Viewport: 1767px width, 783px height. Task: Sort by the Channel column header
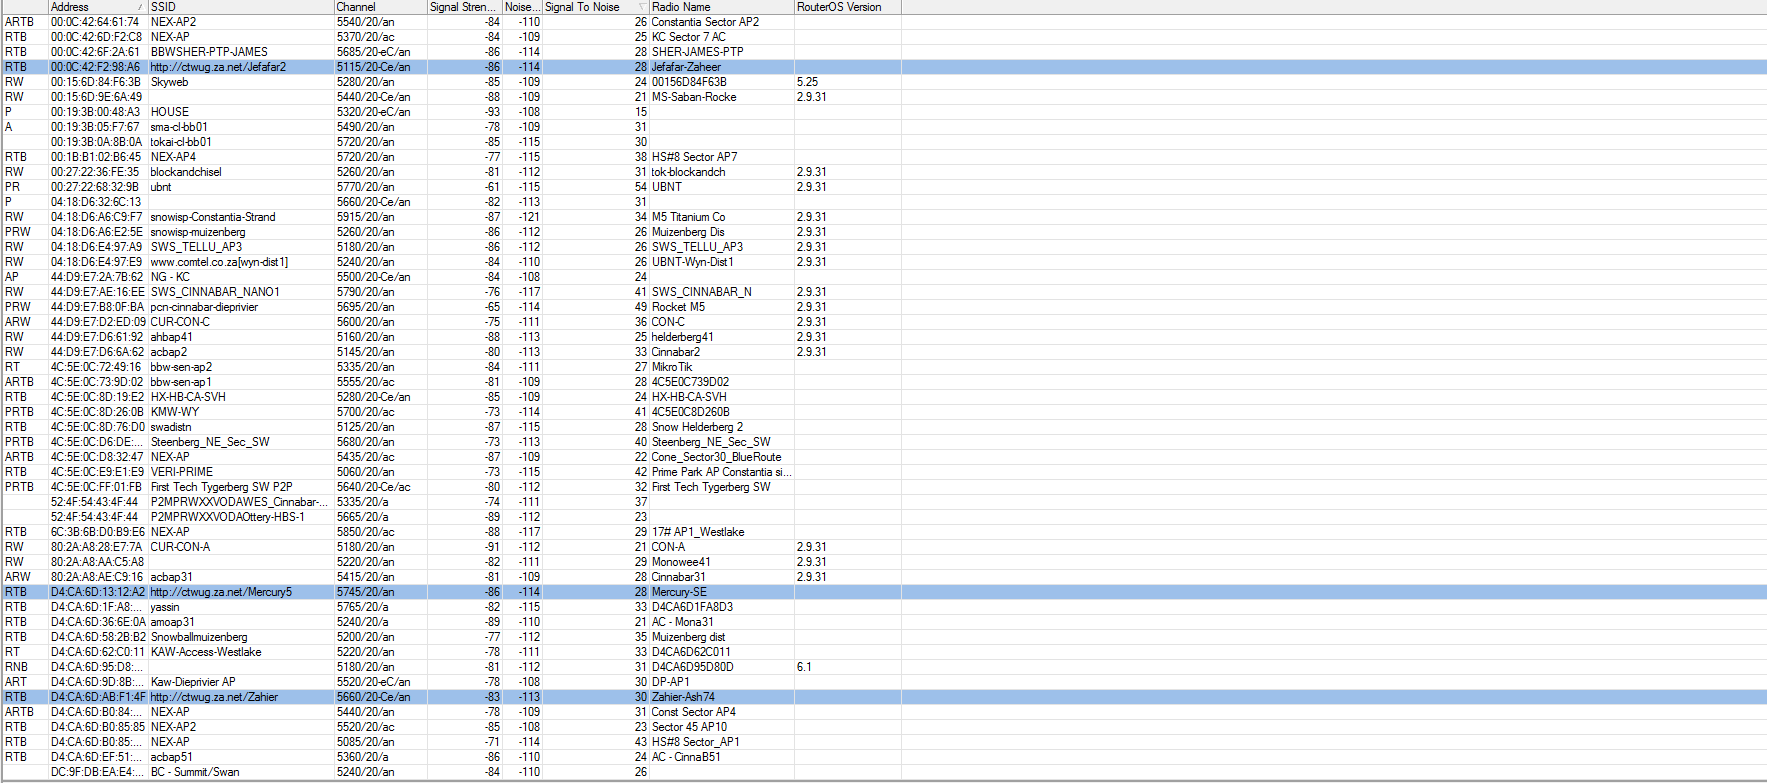380,7
